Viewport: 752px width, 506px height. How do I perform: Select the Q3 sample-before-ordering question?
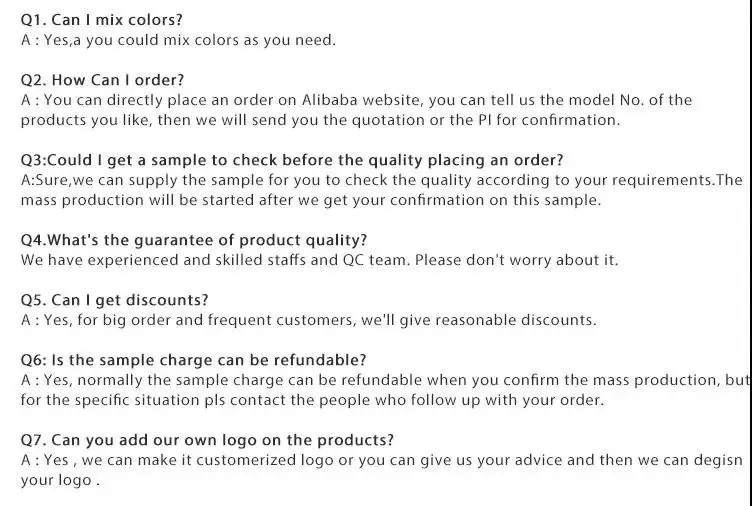coord(292,160)
